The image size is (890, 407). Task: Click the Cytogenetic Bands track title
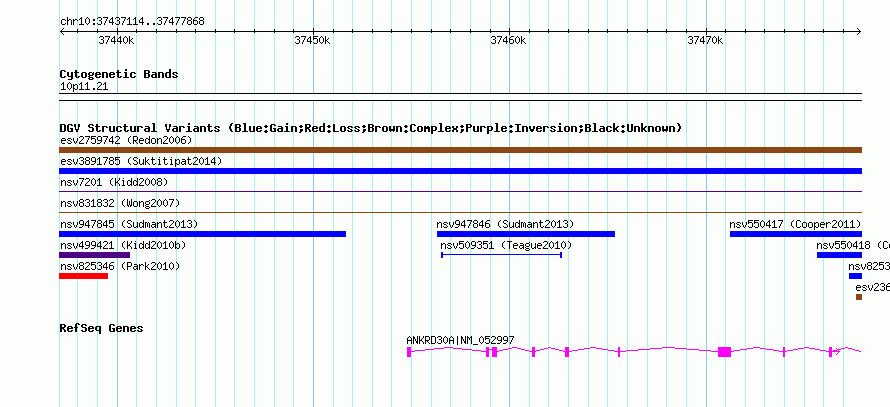[x=119, y=74]
